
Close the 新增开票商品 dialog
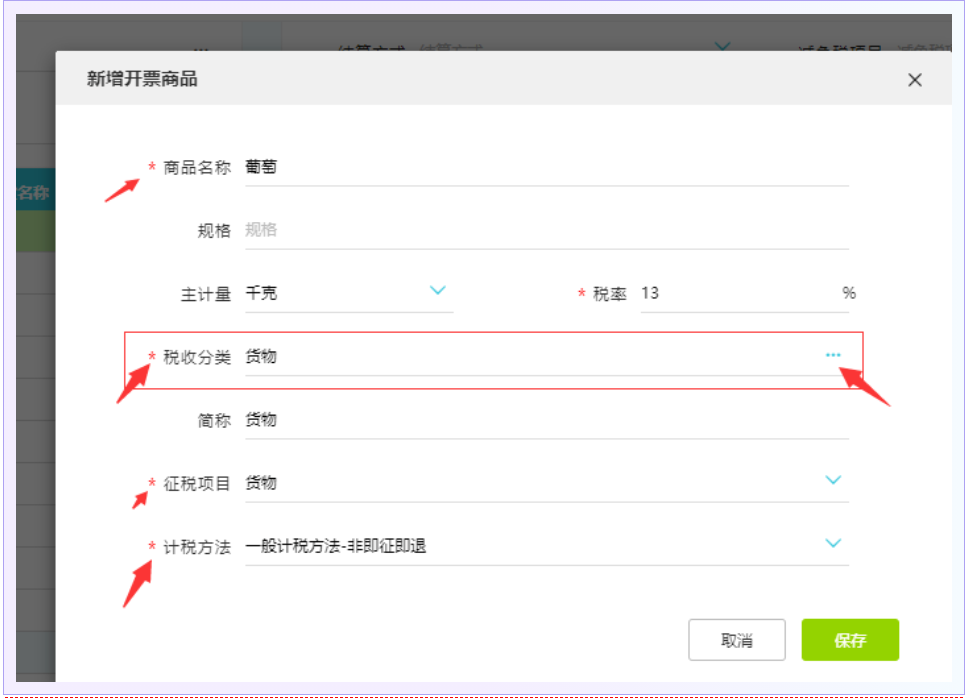tap(914, 80)
